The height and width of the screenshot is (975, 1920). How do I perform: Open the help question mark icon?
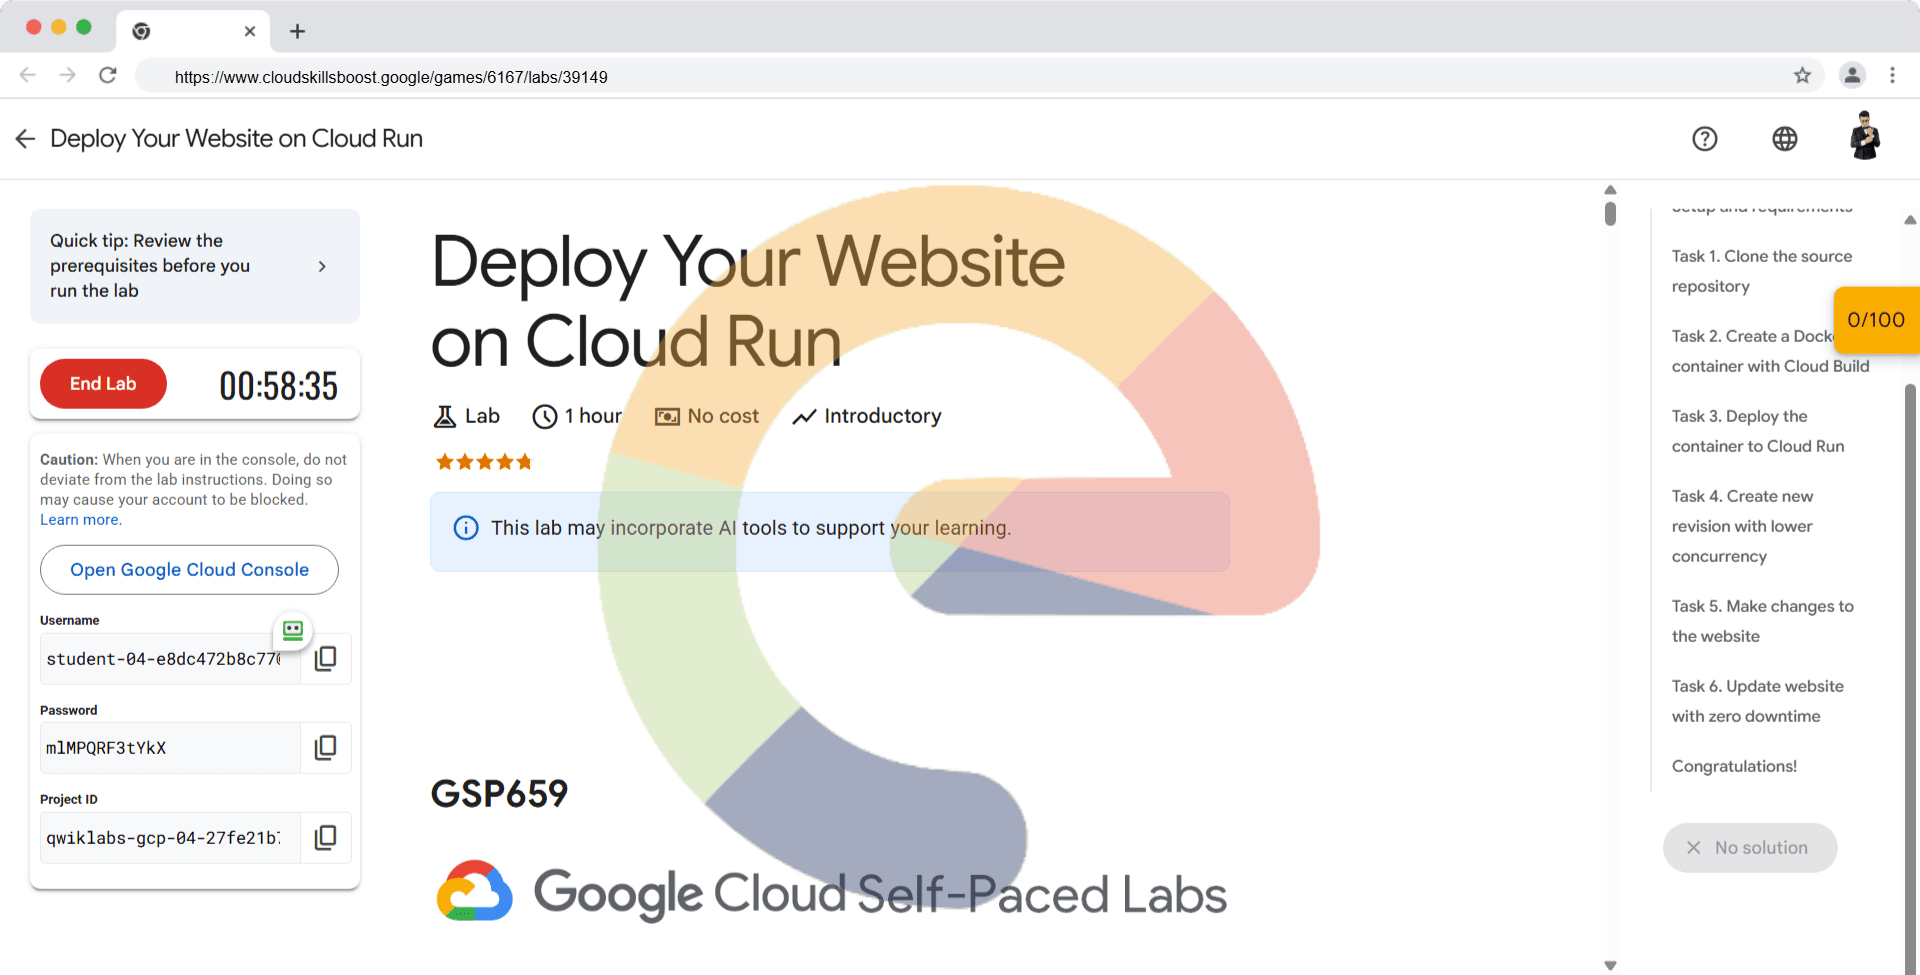coord(1704,139)
